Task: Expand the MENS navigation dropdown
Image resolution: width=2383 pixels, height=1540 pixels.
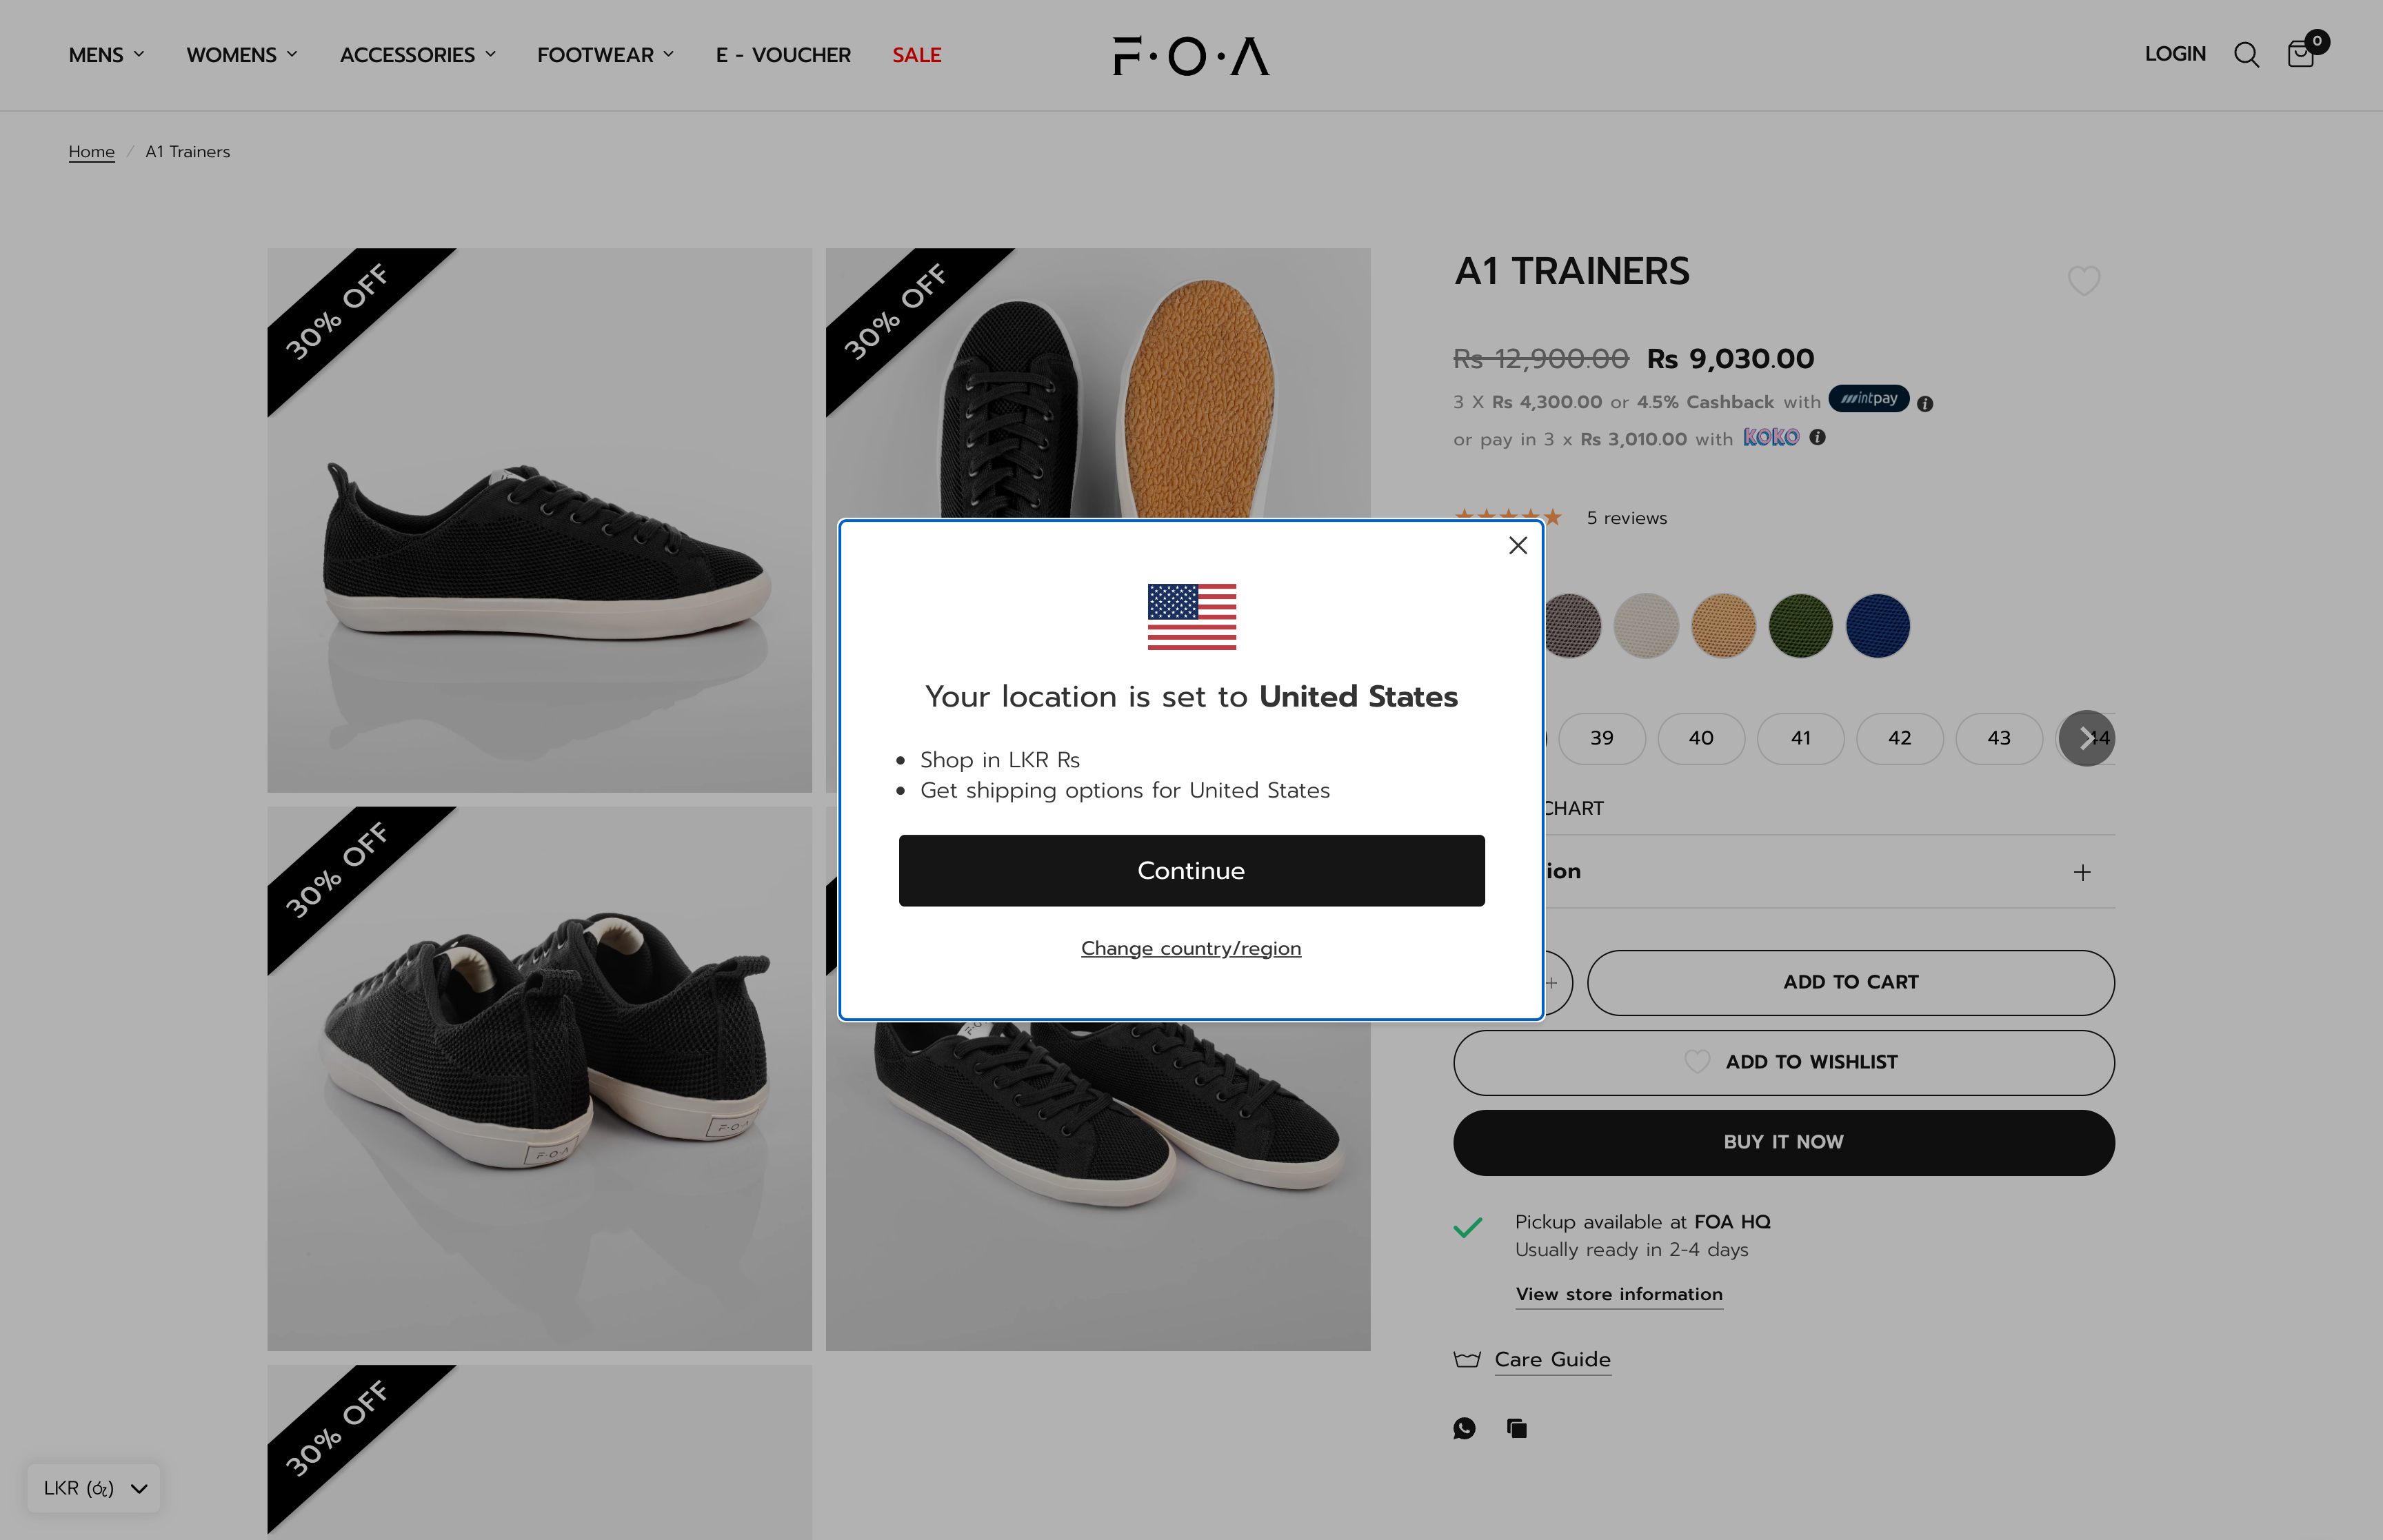Action: pyautogui.click(x=105, y=55)
